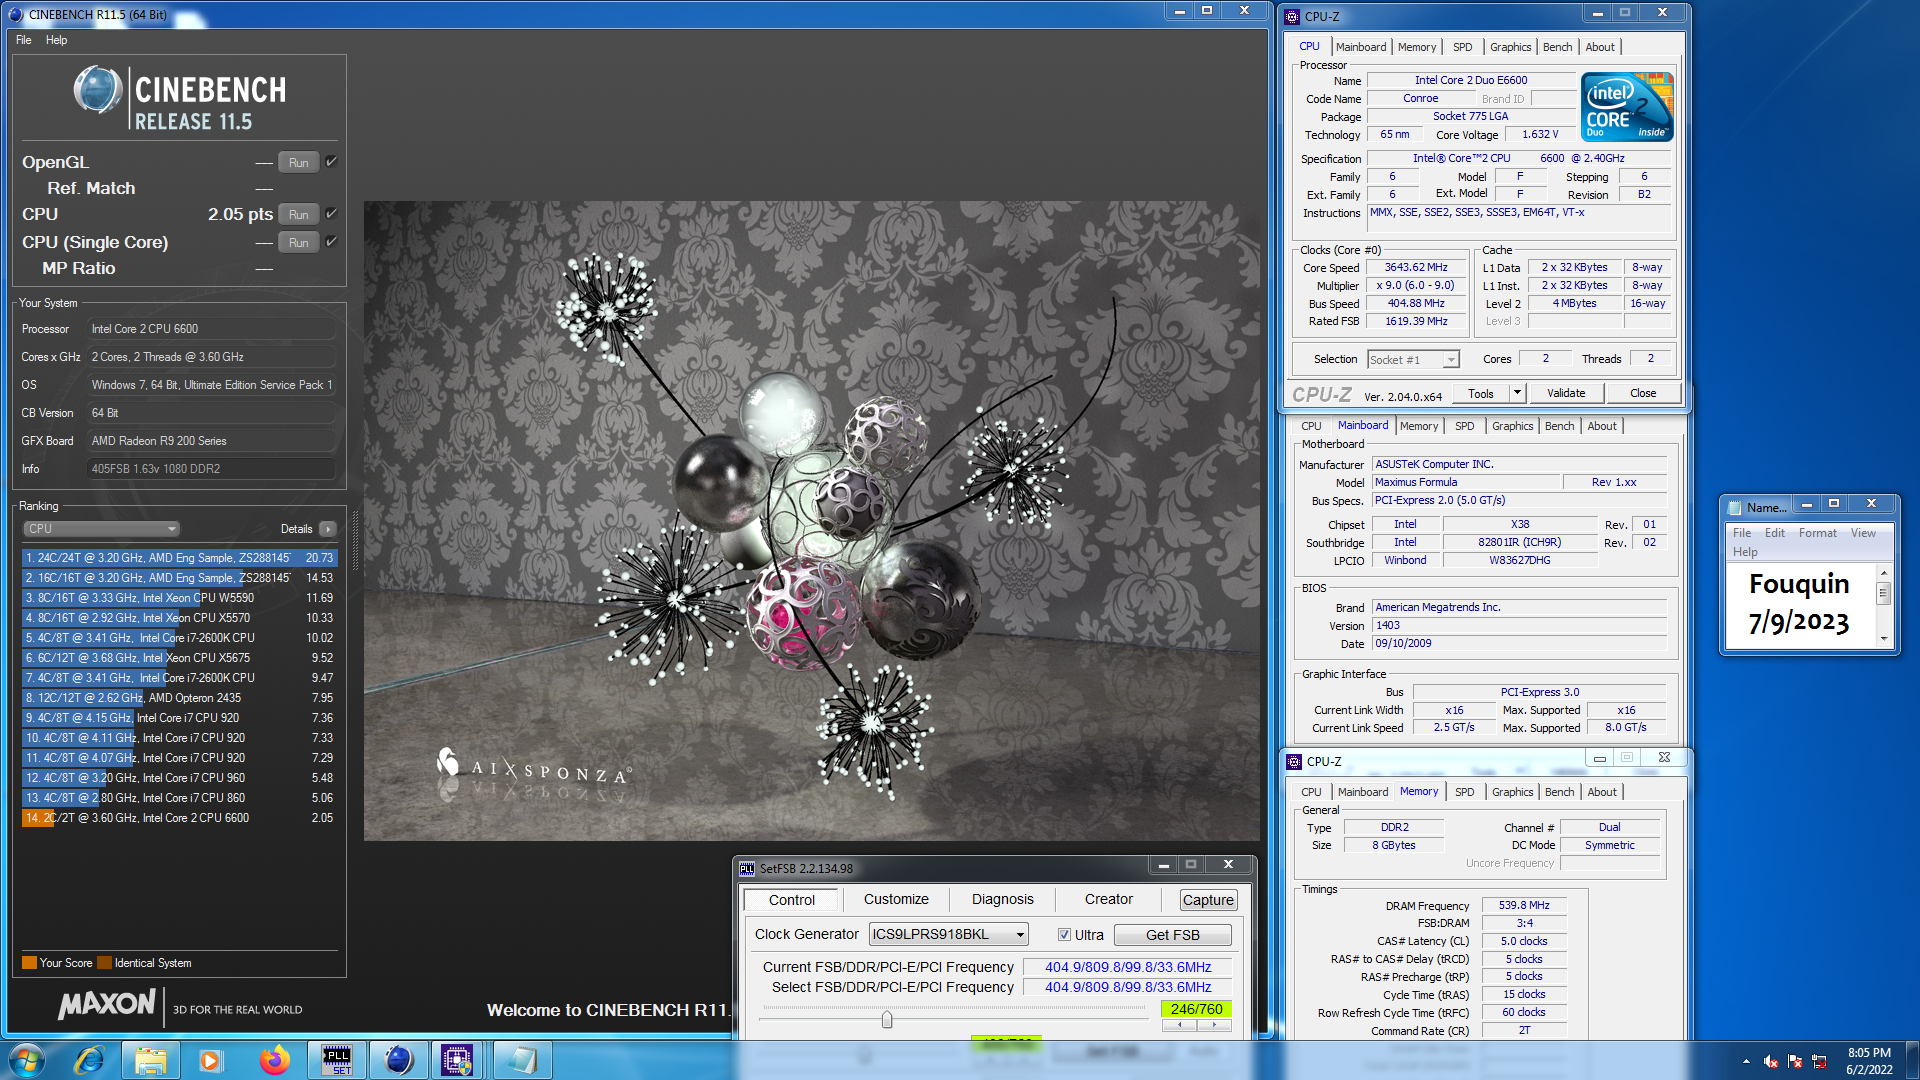
Task: Toggle the Ultra checkbox in SetFSB
Action: [x=1065, y=935]
